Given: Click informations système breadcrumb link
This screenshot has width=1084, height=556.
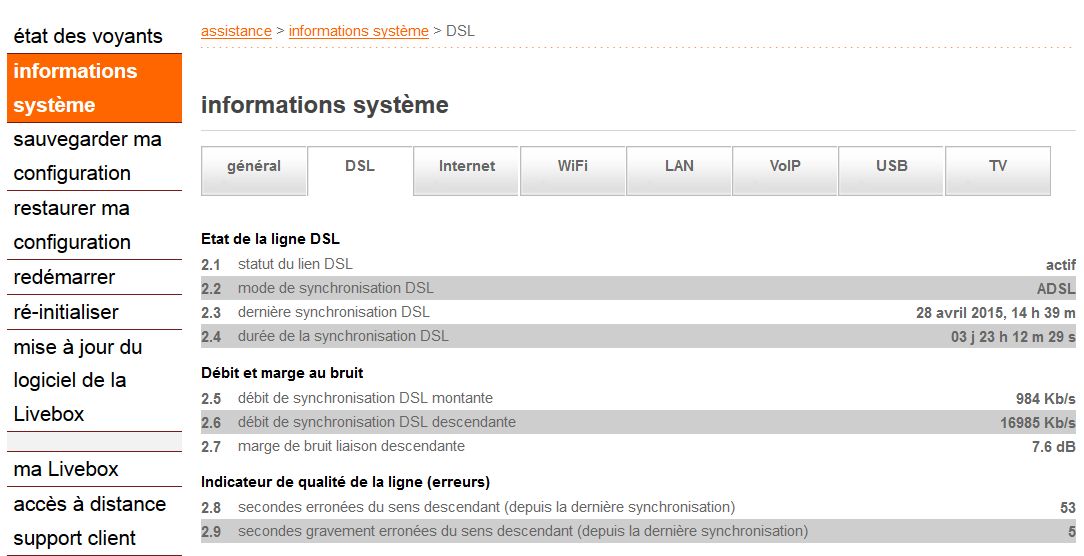Looking at the screenshot, I should click(358, 31).
